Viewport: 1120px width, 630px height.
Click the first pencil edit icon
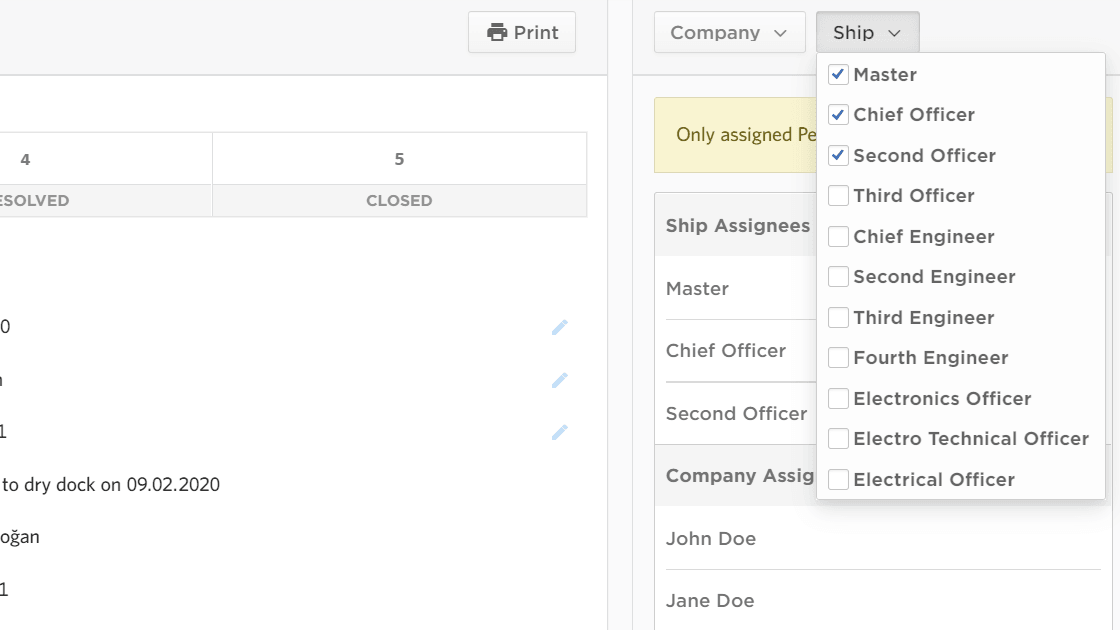tap(560, 327)
